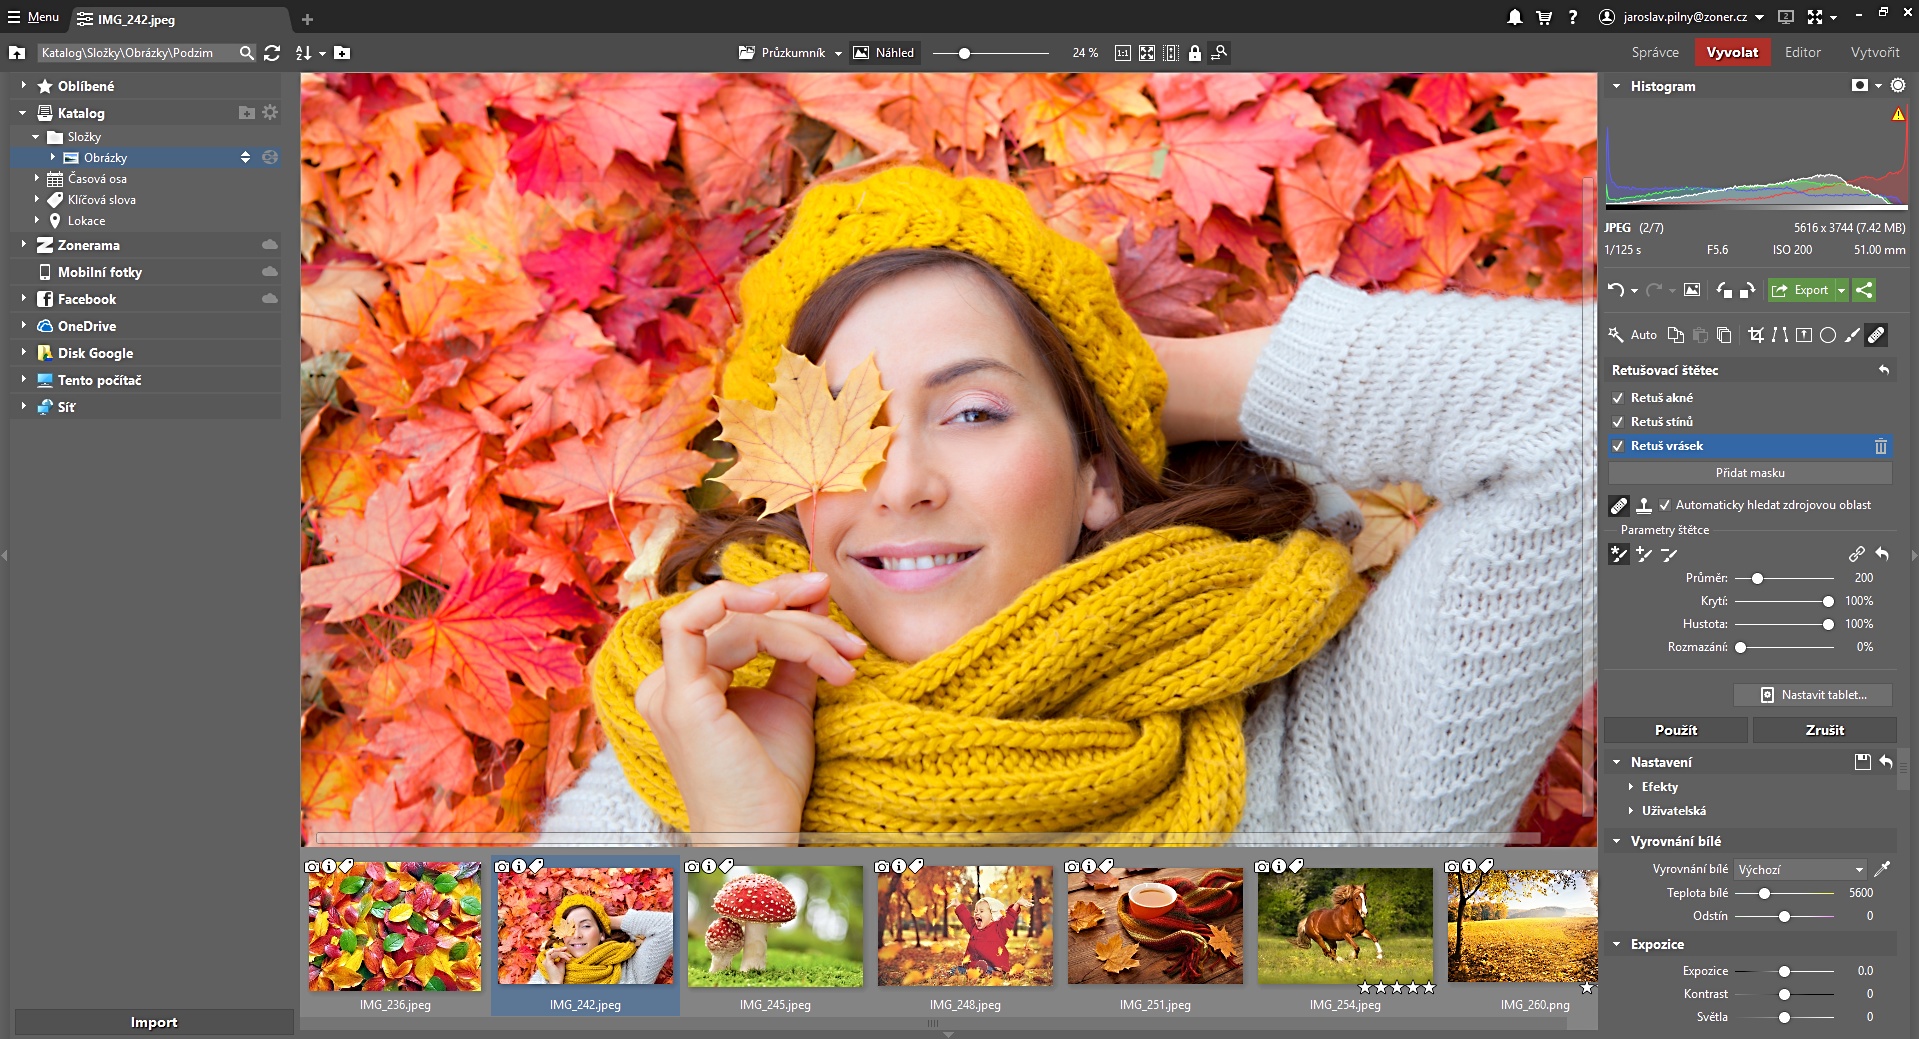Click the zoom lock padlock icon

pos(1195,53)
